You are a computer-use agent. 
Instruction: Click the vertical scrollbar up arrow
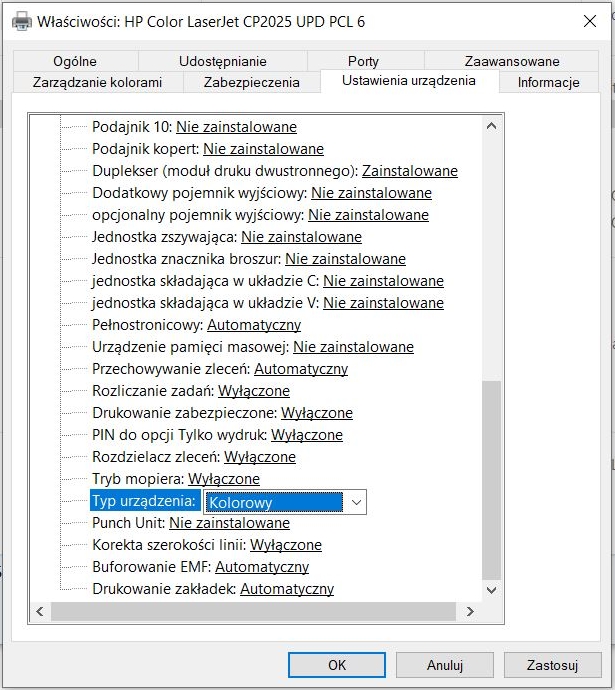pos(492,126)
